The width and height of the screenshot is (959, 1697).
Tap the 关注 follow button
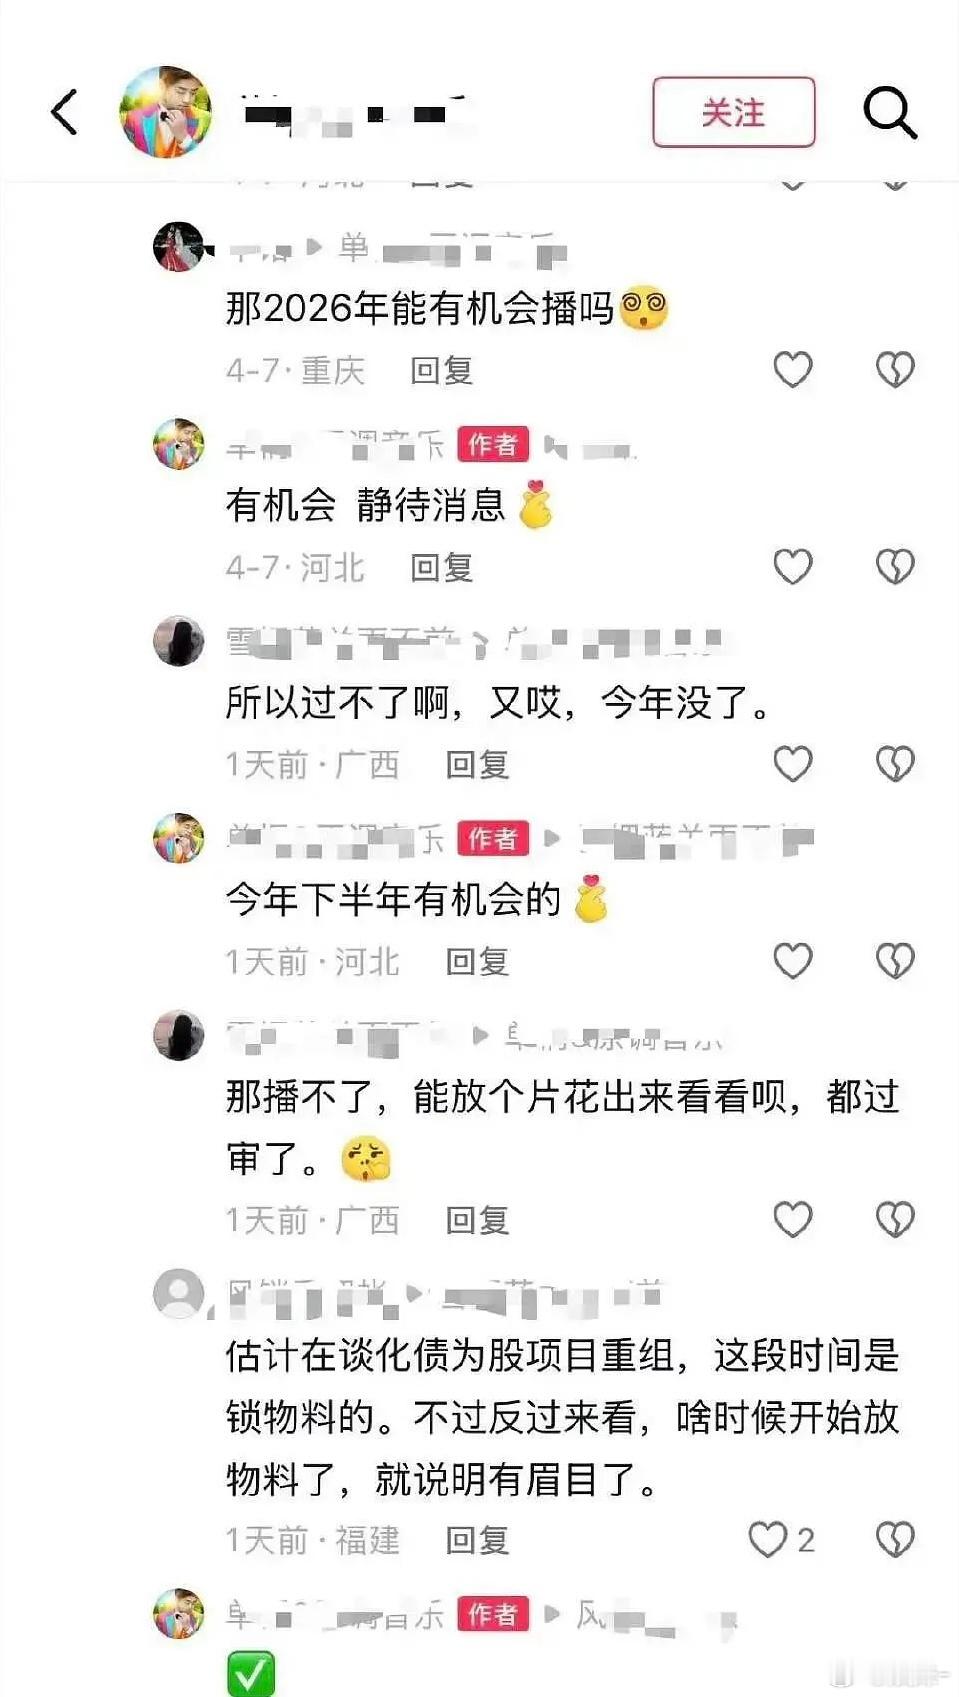click(x=734, y=112)
